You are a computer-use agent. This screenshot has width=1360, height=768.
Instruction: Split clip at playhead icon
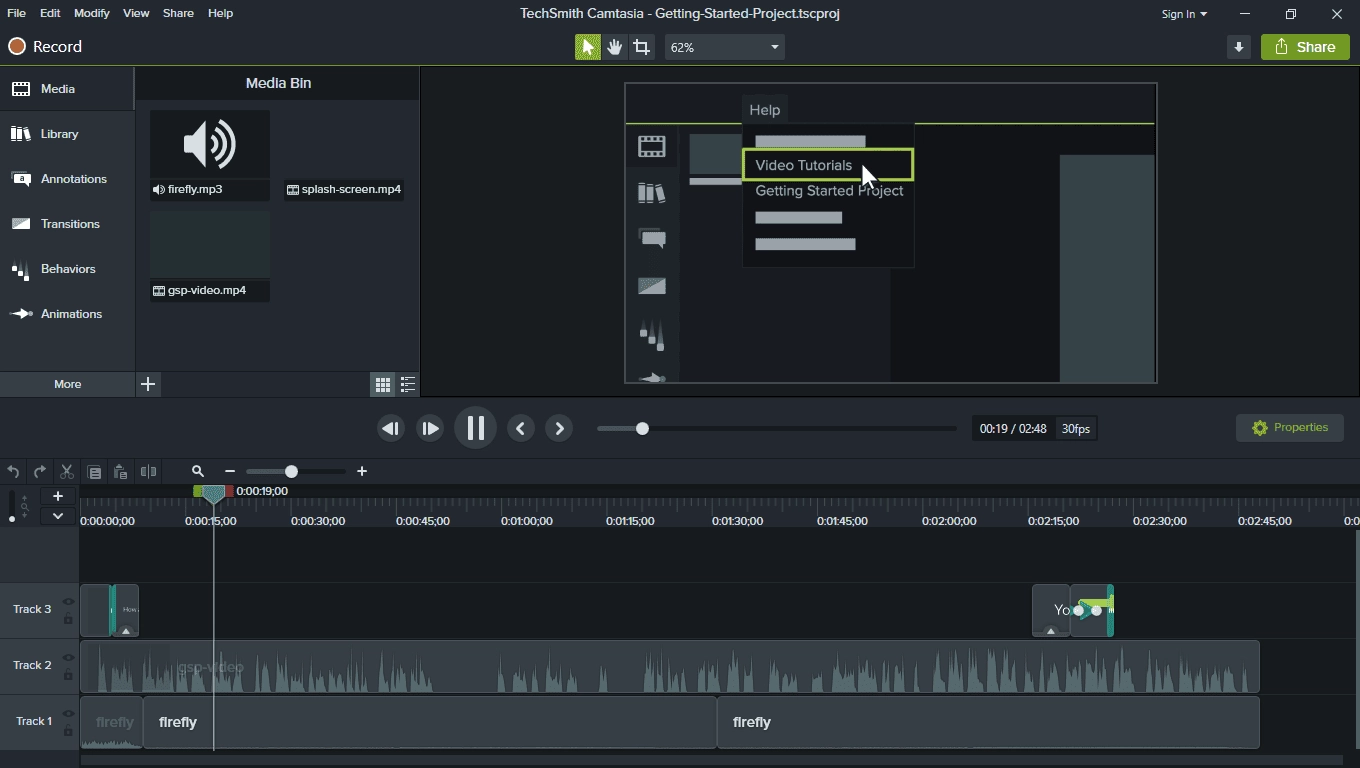[x=148, y=472]
